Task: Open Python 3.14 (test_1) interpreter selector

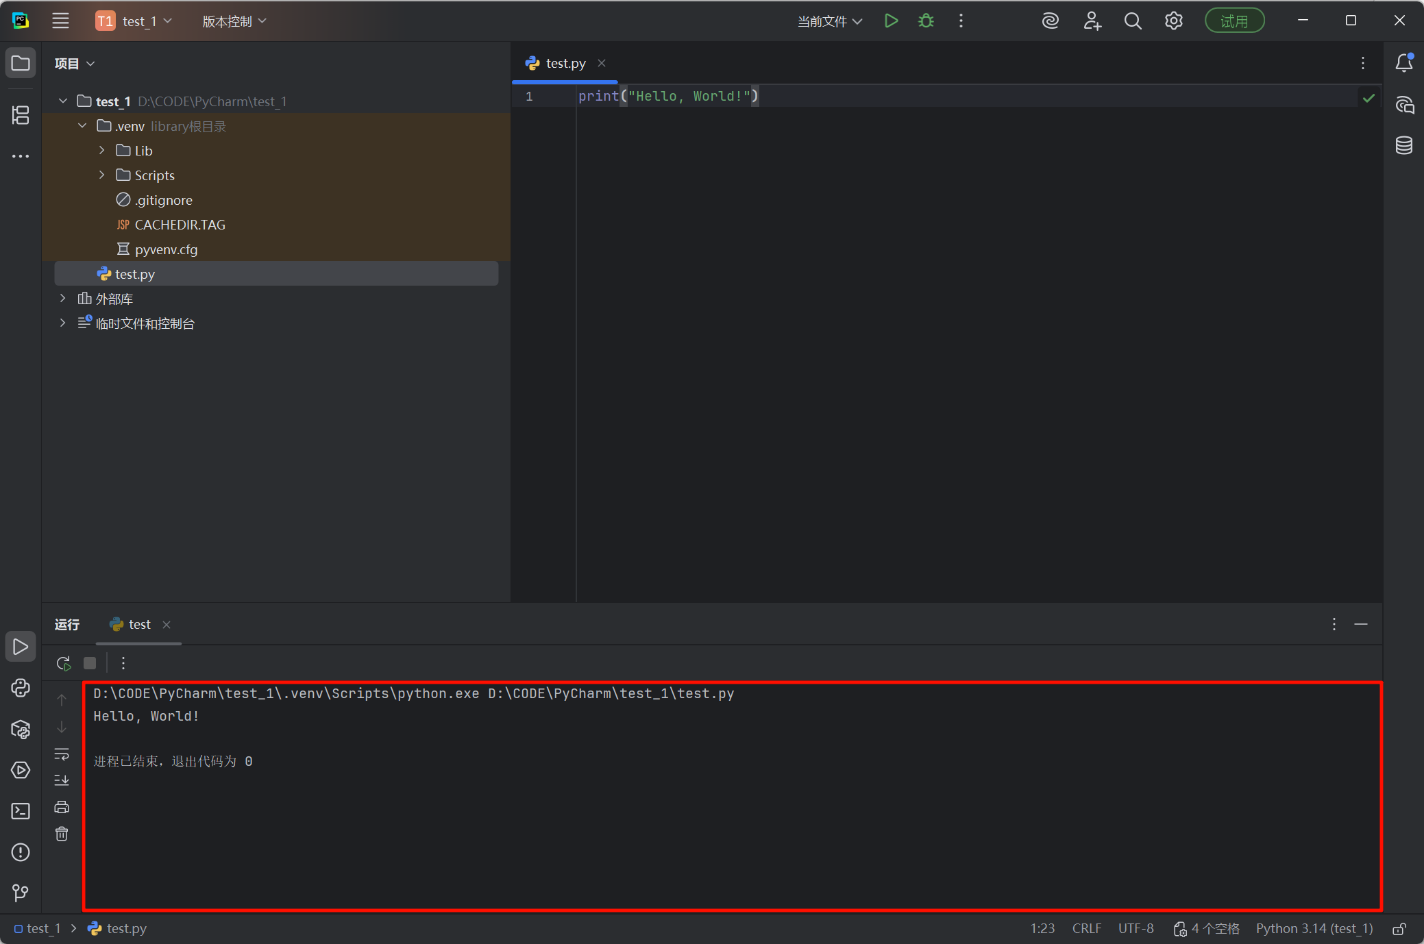Action: point(1315,929)
